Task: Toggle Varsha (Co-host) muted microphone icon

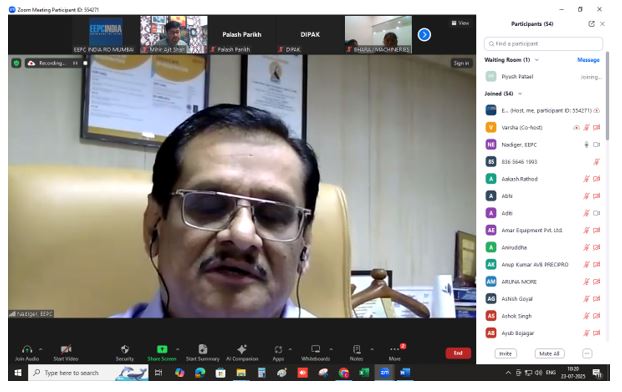Action: tap(586, 127)
